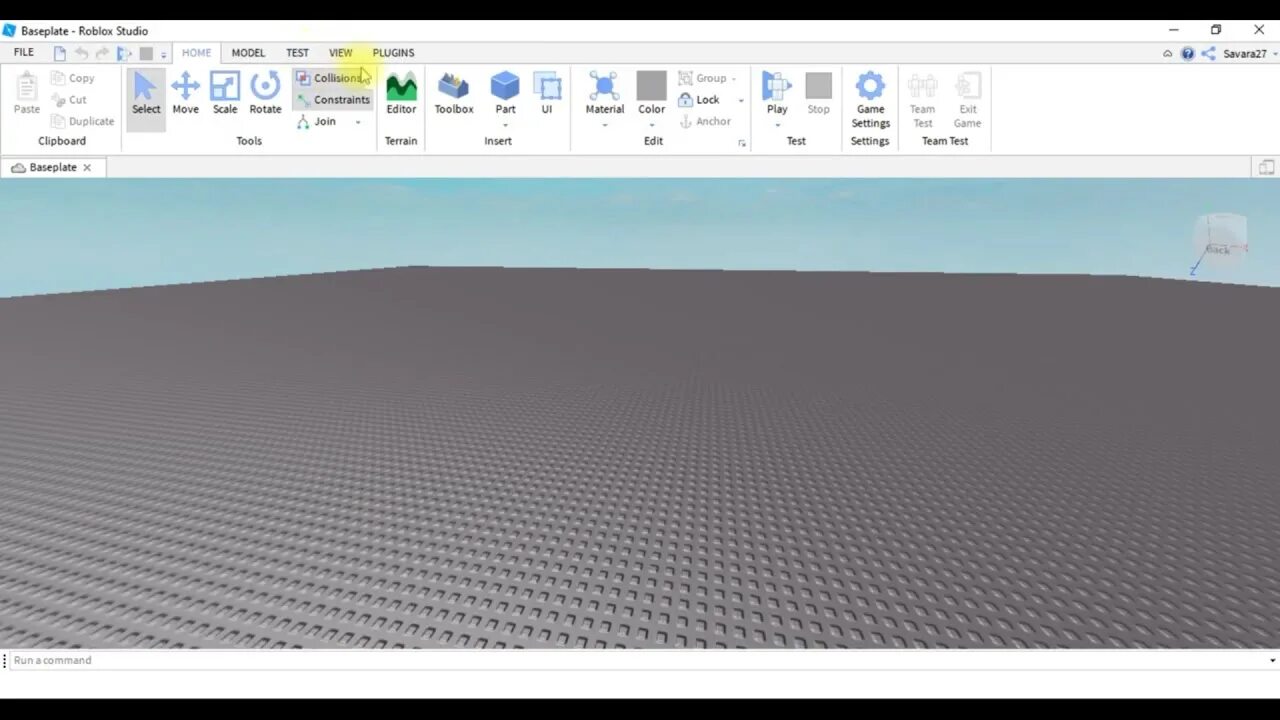
Task: Click Copy in the Clipboard group
Action: point(72,78)
